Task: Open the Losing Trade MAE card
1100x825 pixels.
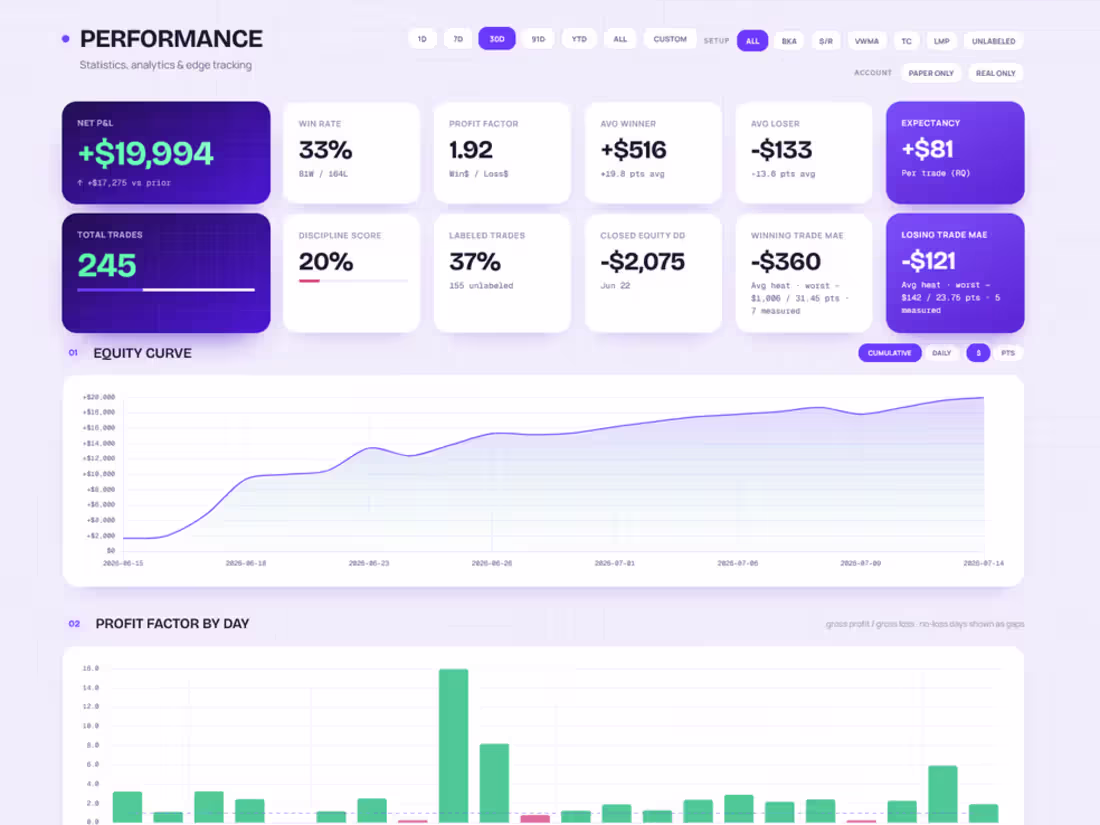Action: tap(955, 273)
